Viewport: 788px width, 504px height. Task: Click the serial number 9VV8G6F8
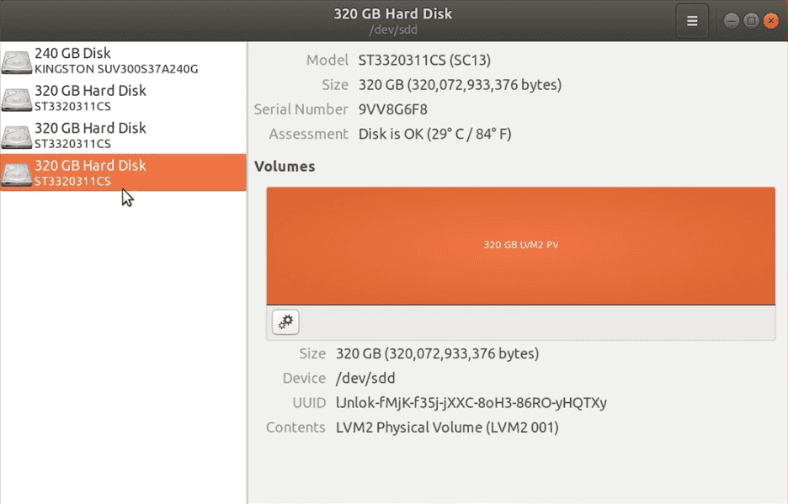[x=392, y=110]
